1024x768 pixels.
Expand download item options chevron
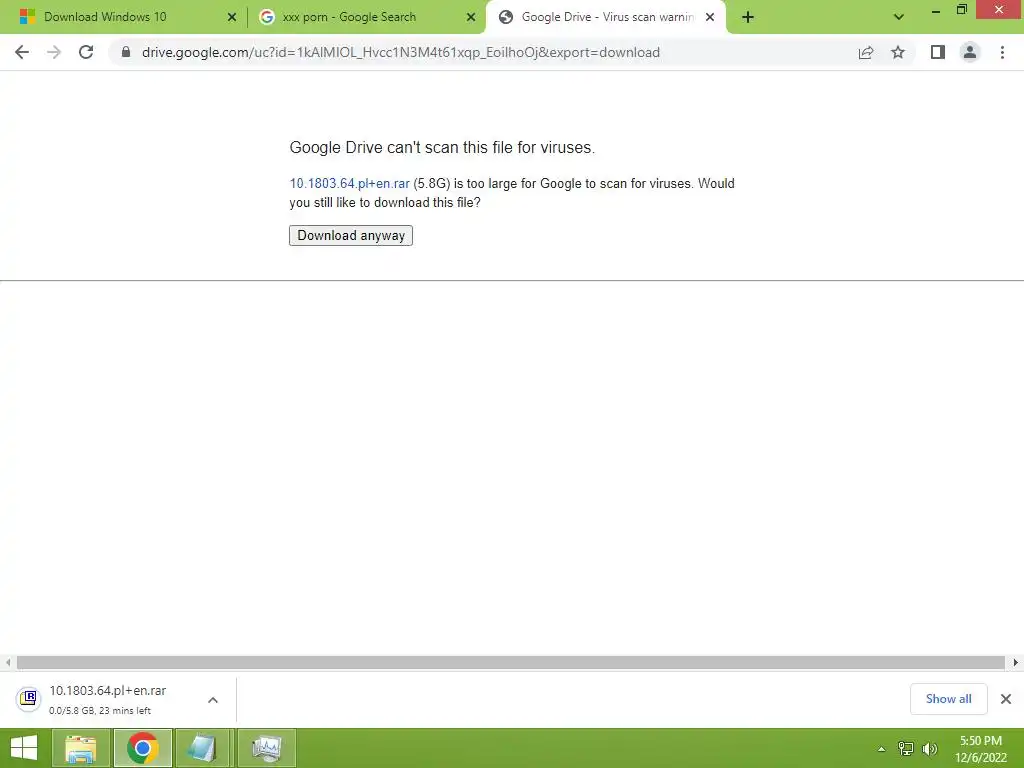[213, 699]
